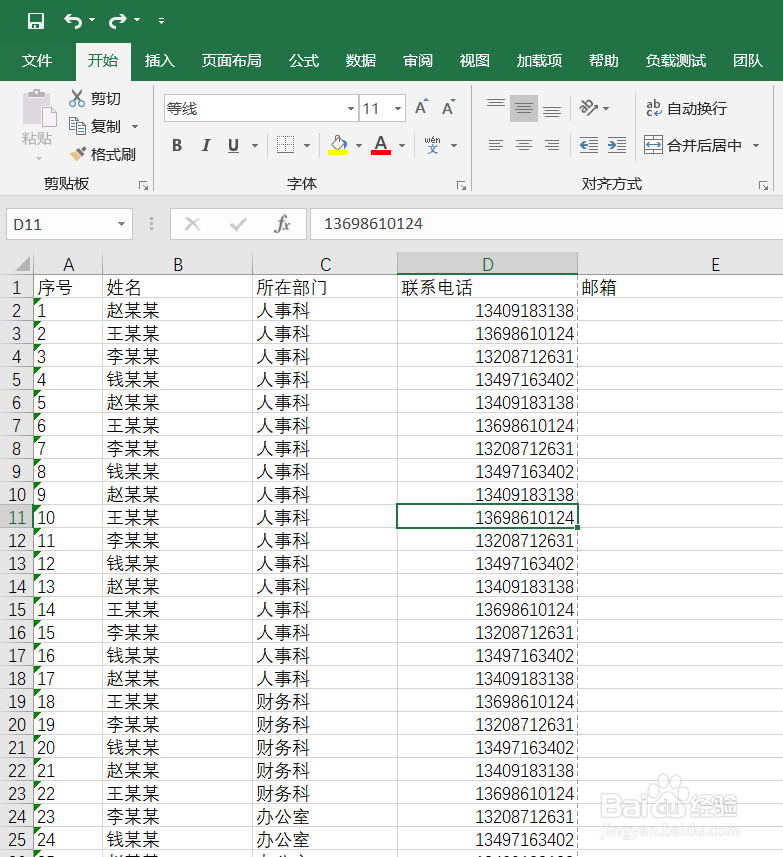
Task: Switch to the 视图 tab
Action: point(474,60)
